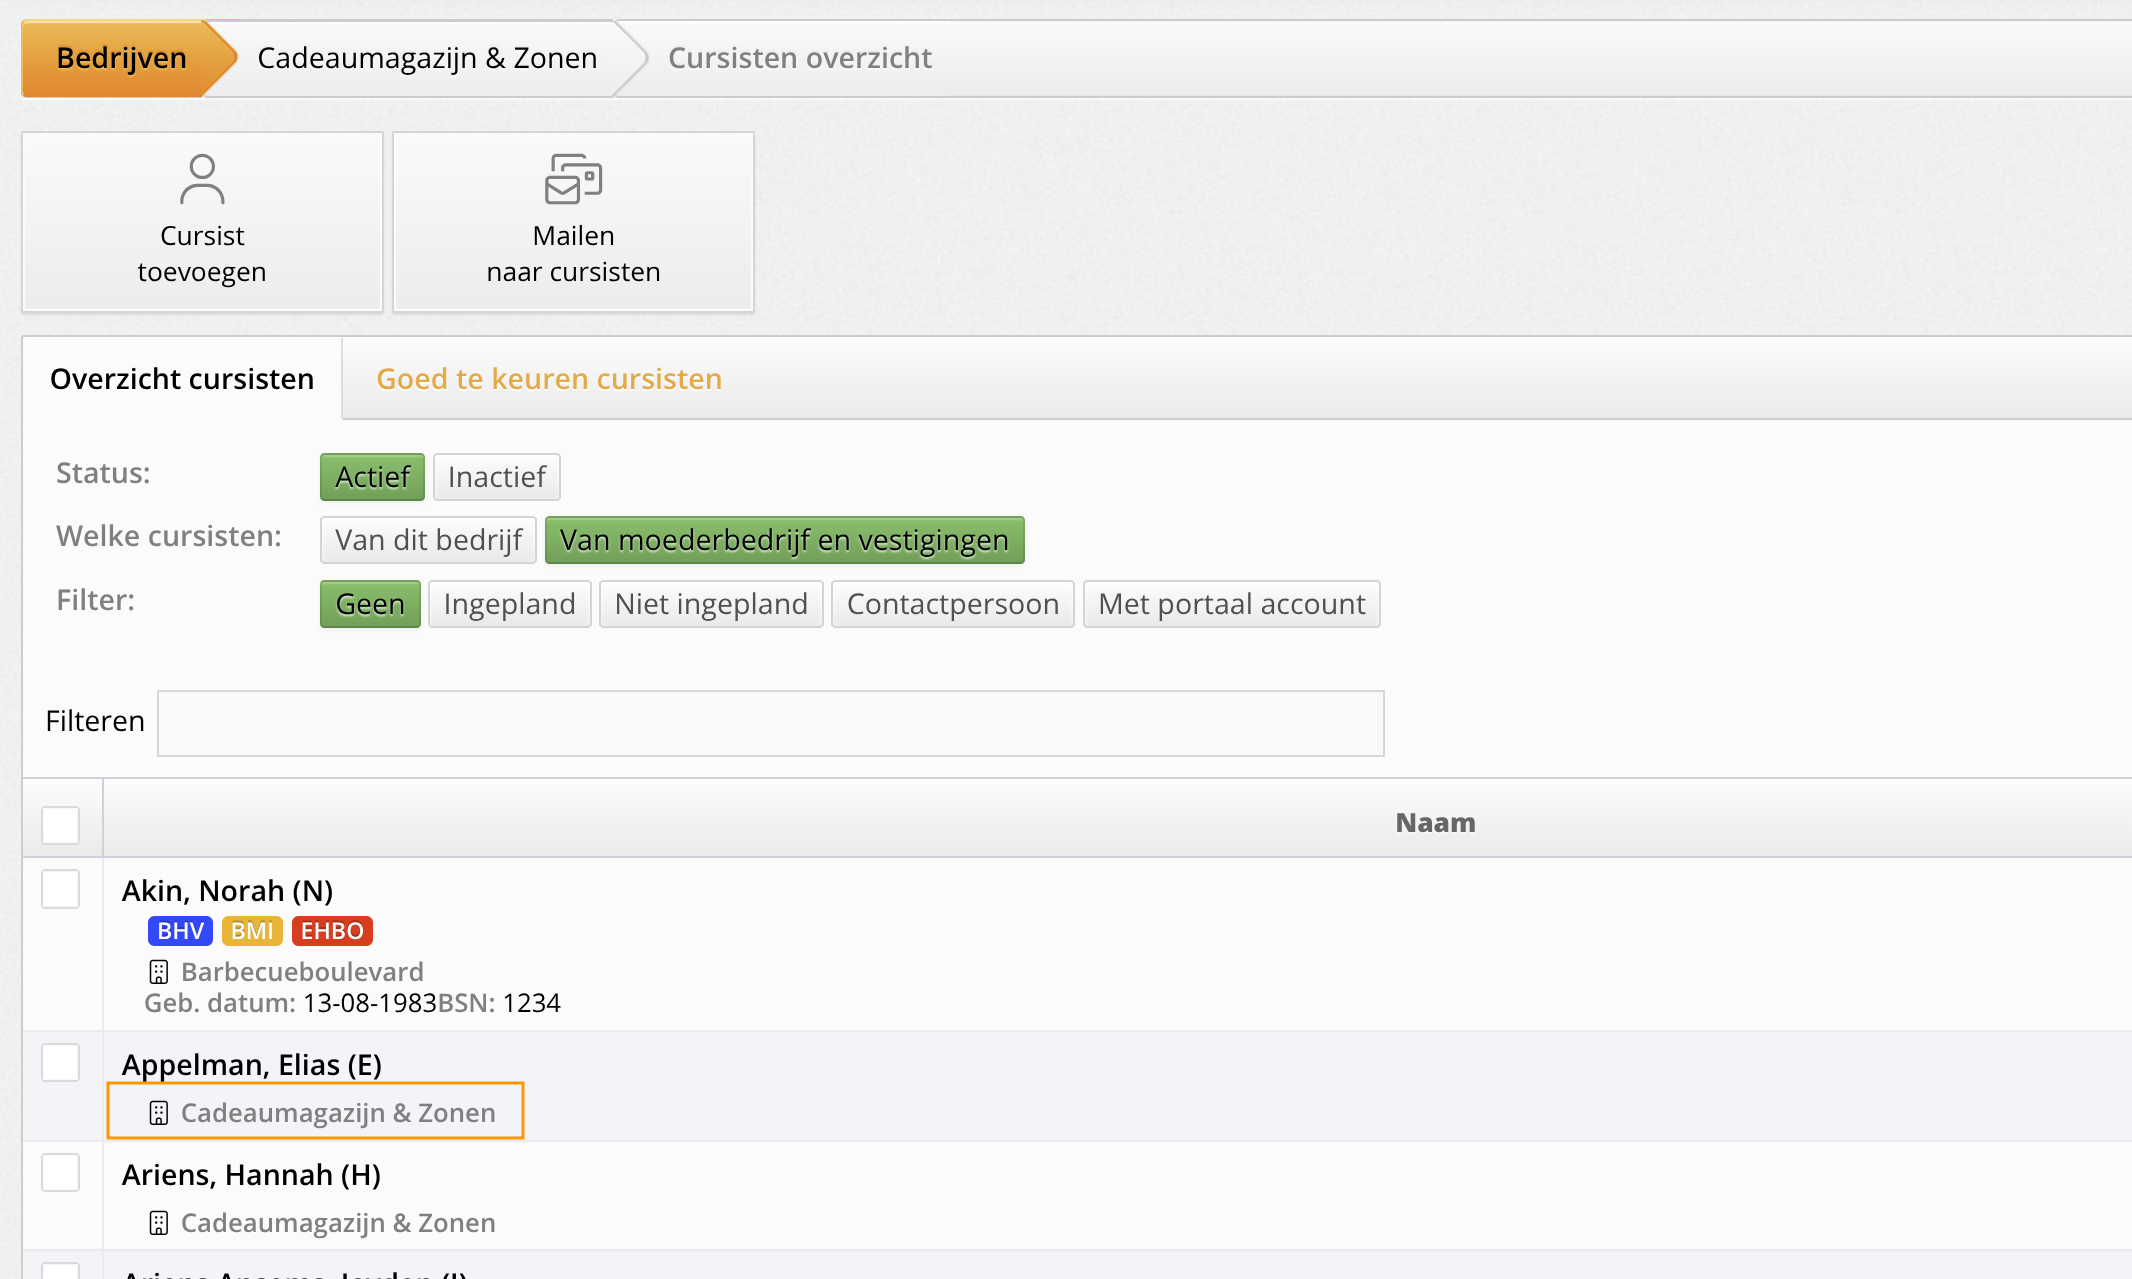
Task: Tick the checkbox for Akin, Norah
Action: coord(61,889)
